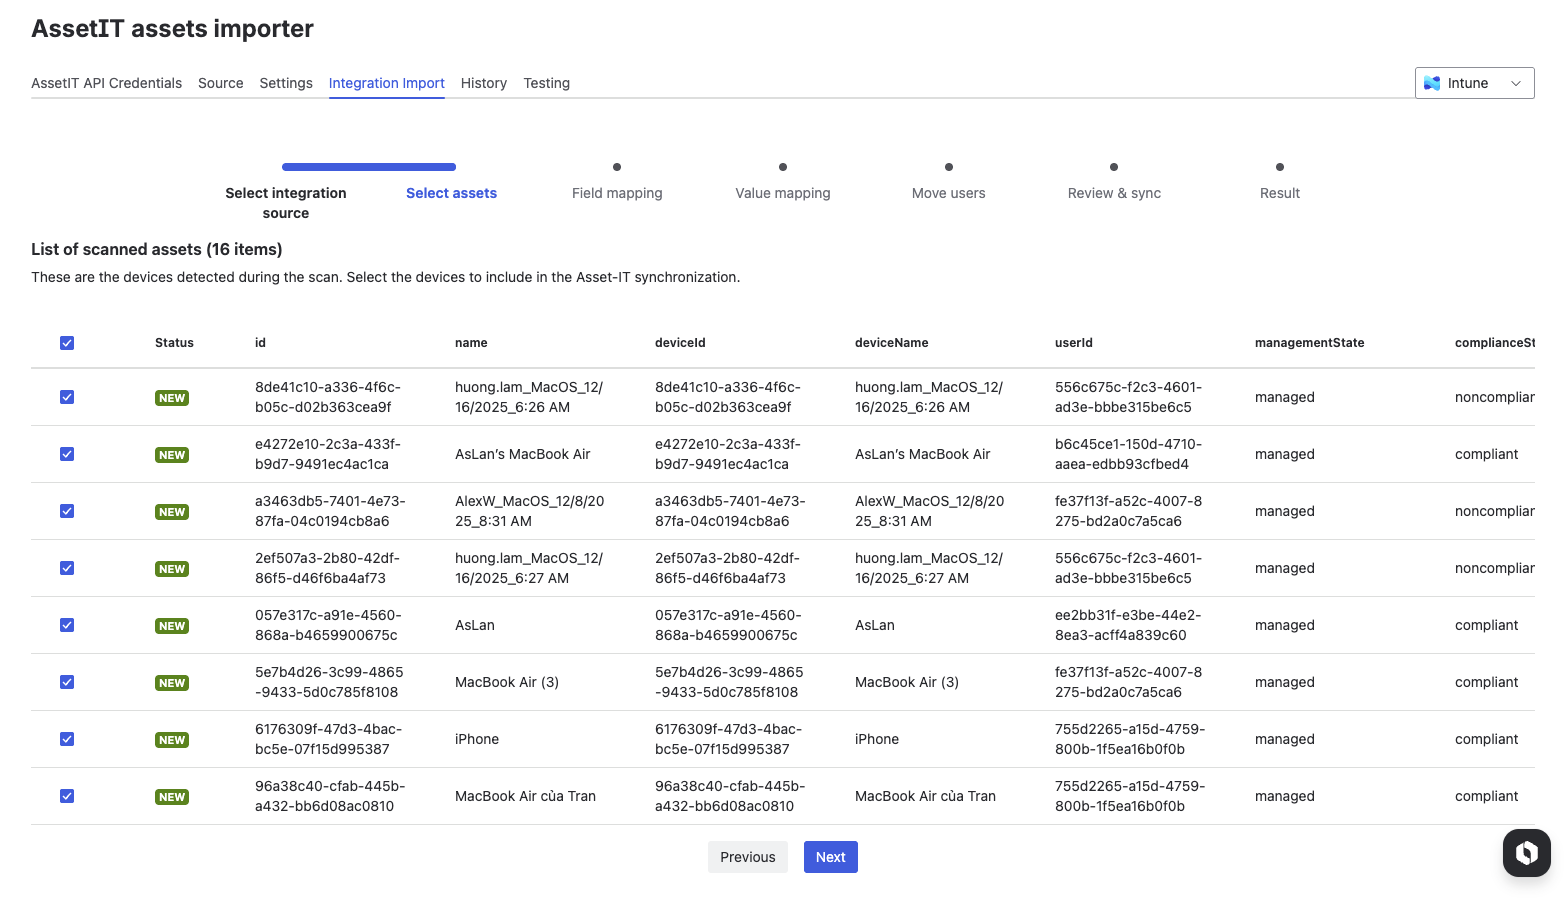Open the Settings tab

[286, 84]
